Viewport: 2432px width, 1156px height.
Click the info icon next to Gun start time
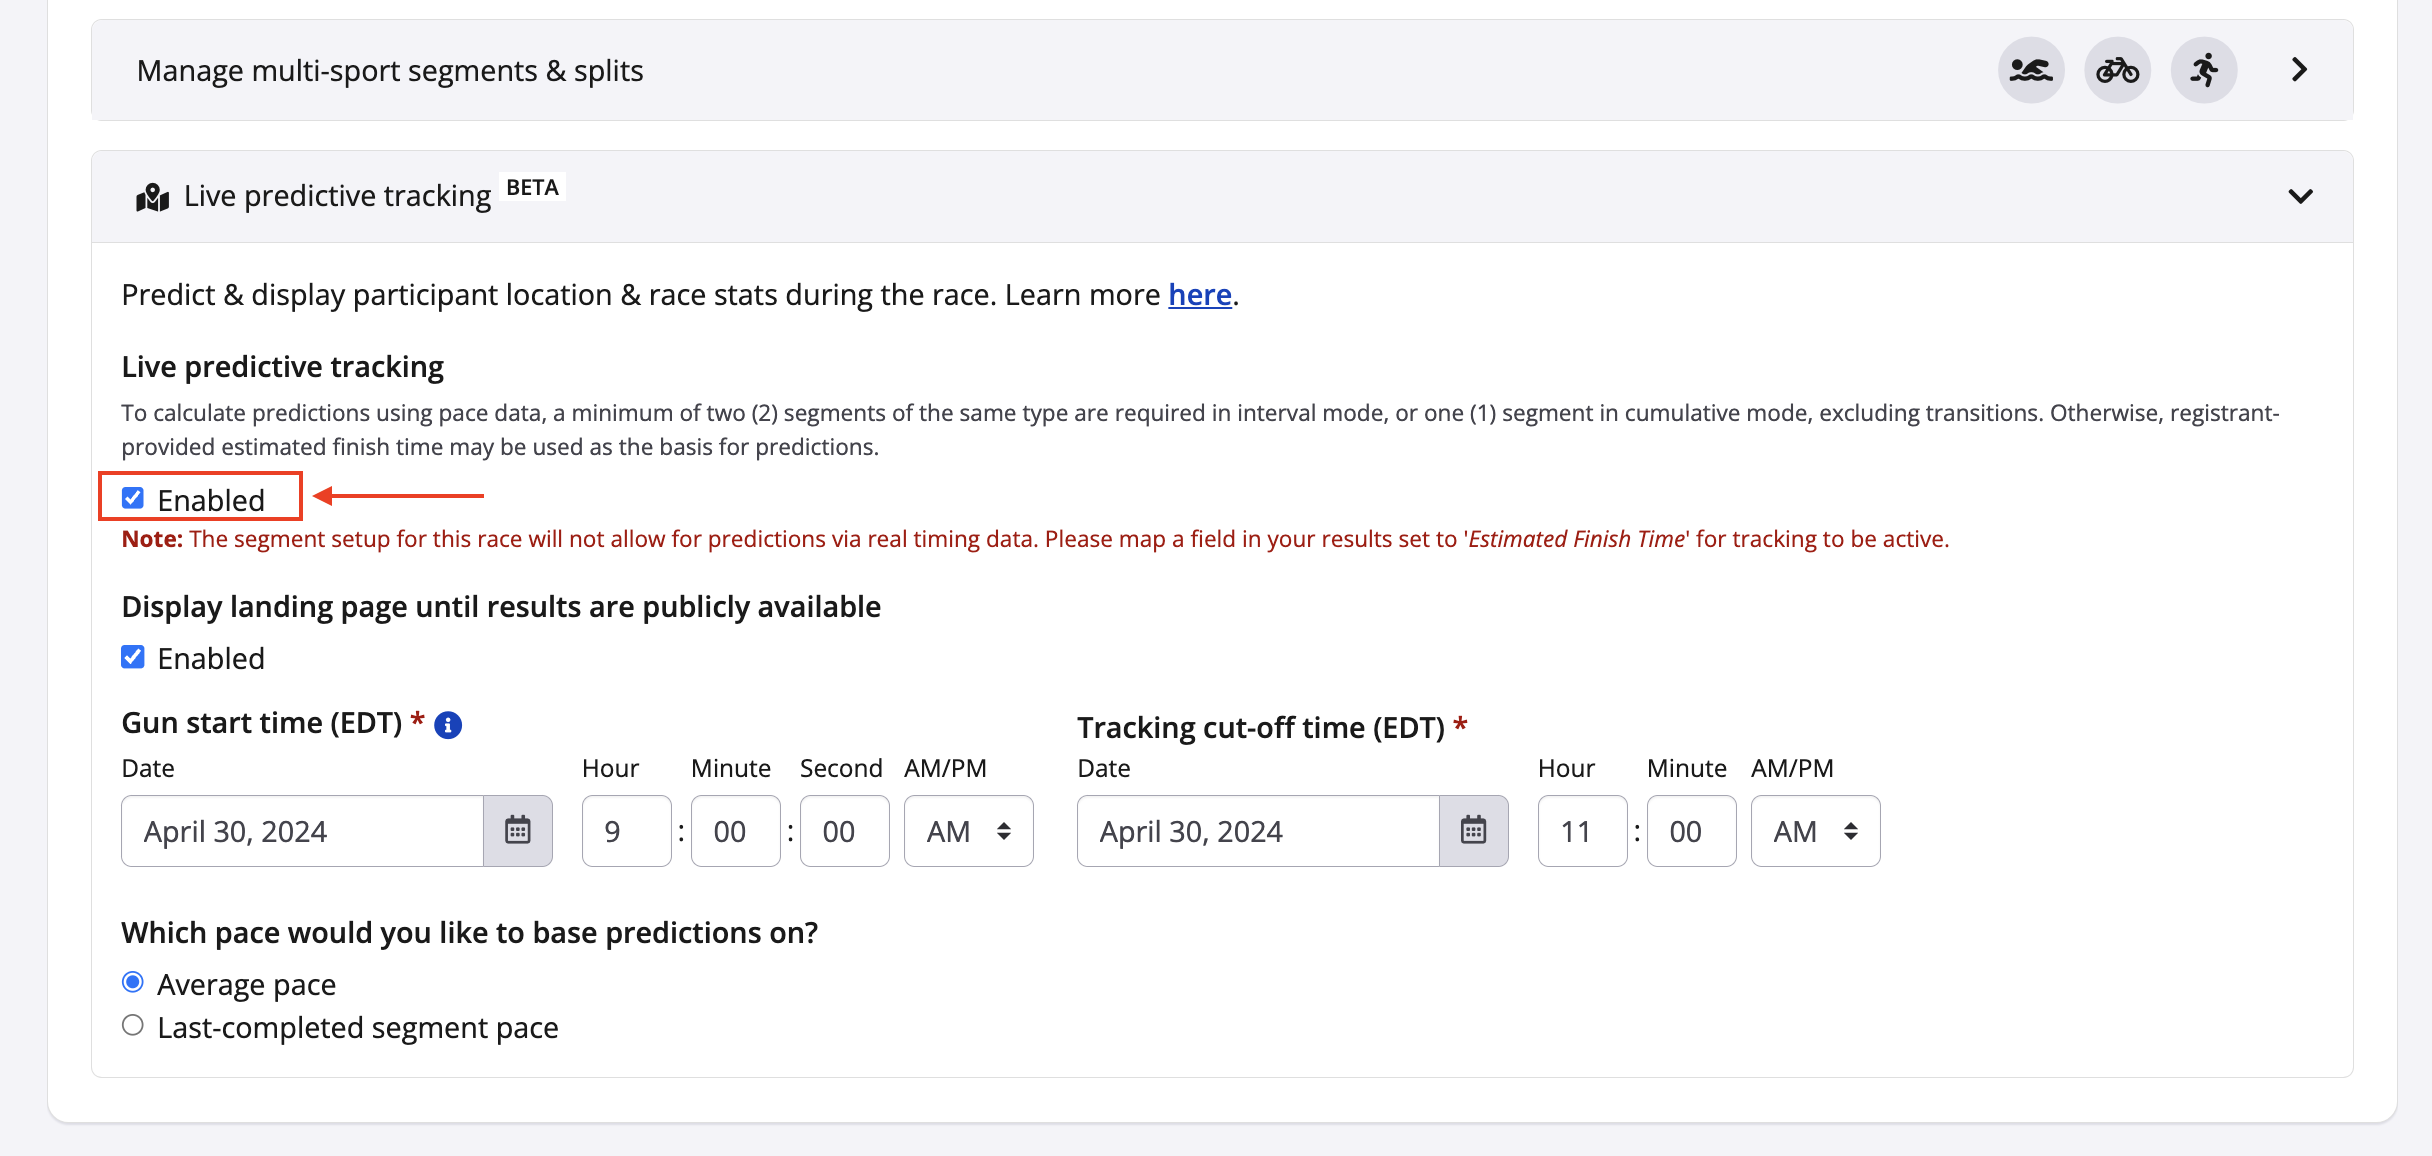coord(448,725)
